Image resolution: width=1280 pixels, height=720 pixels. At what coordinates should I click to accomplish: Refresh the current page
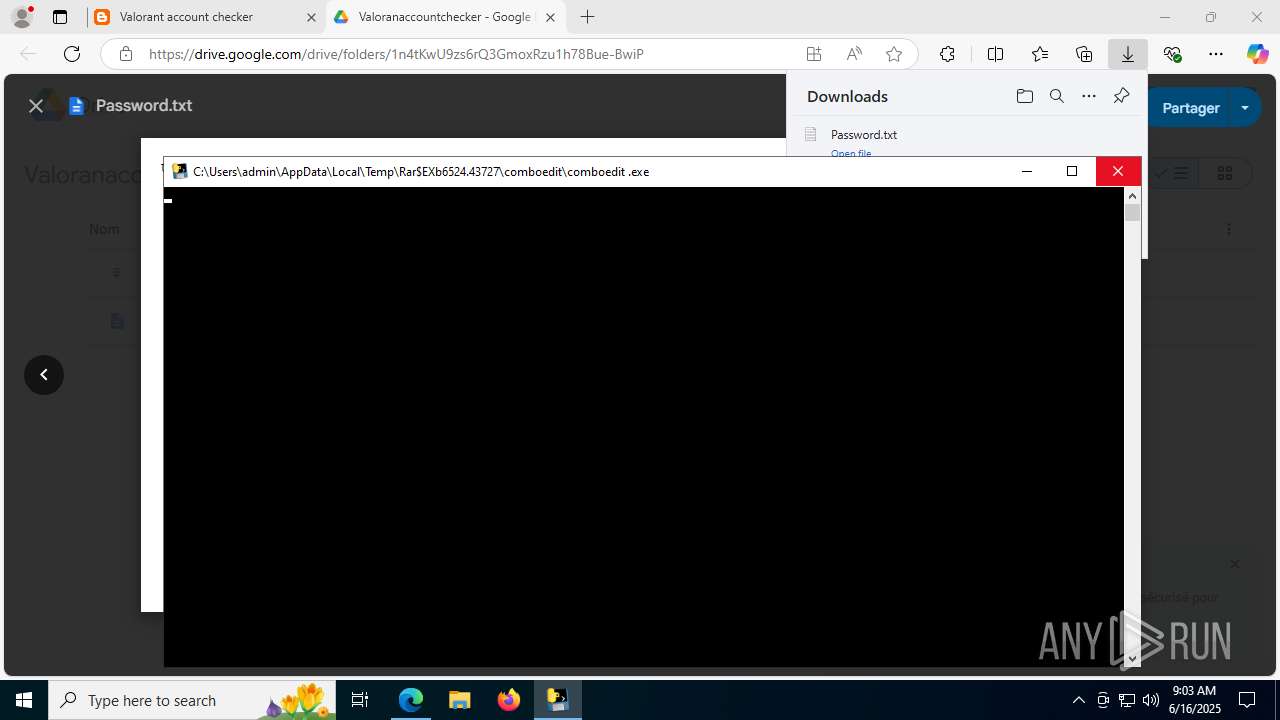[72, 54]
